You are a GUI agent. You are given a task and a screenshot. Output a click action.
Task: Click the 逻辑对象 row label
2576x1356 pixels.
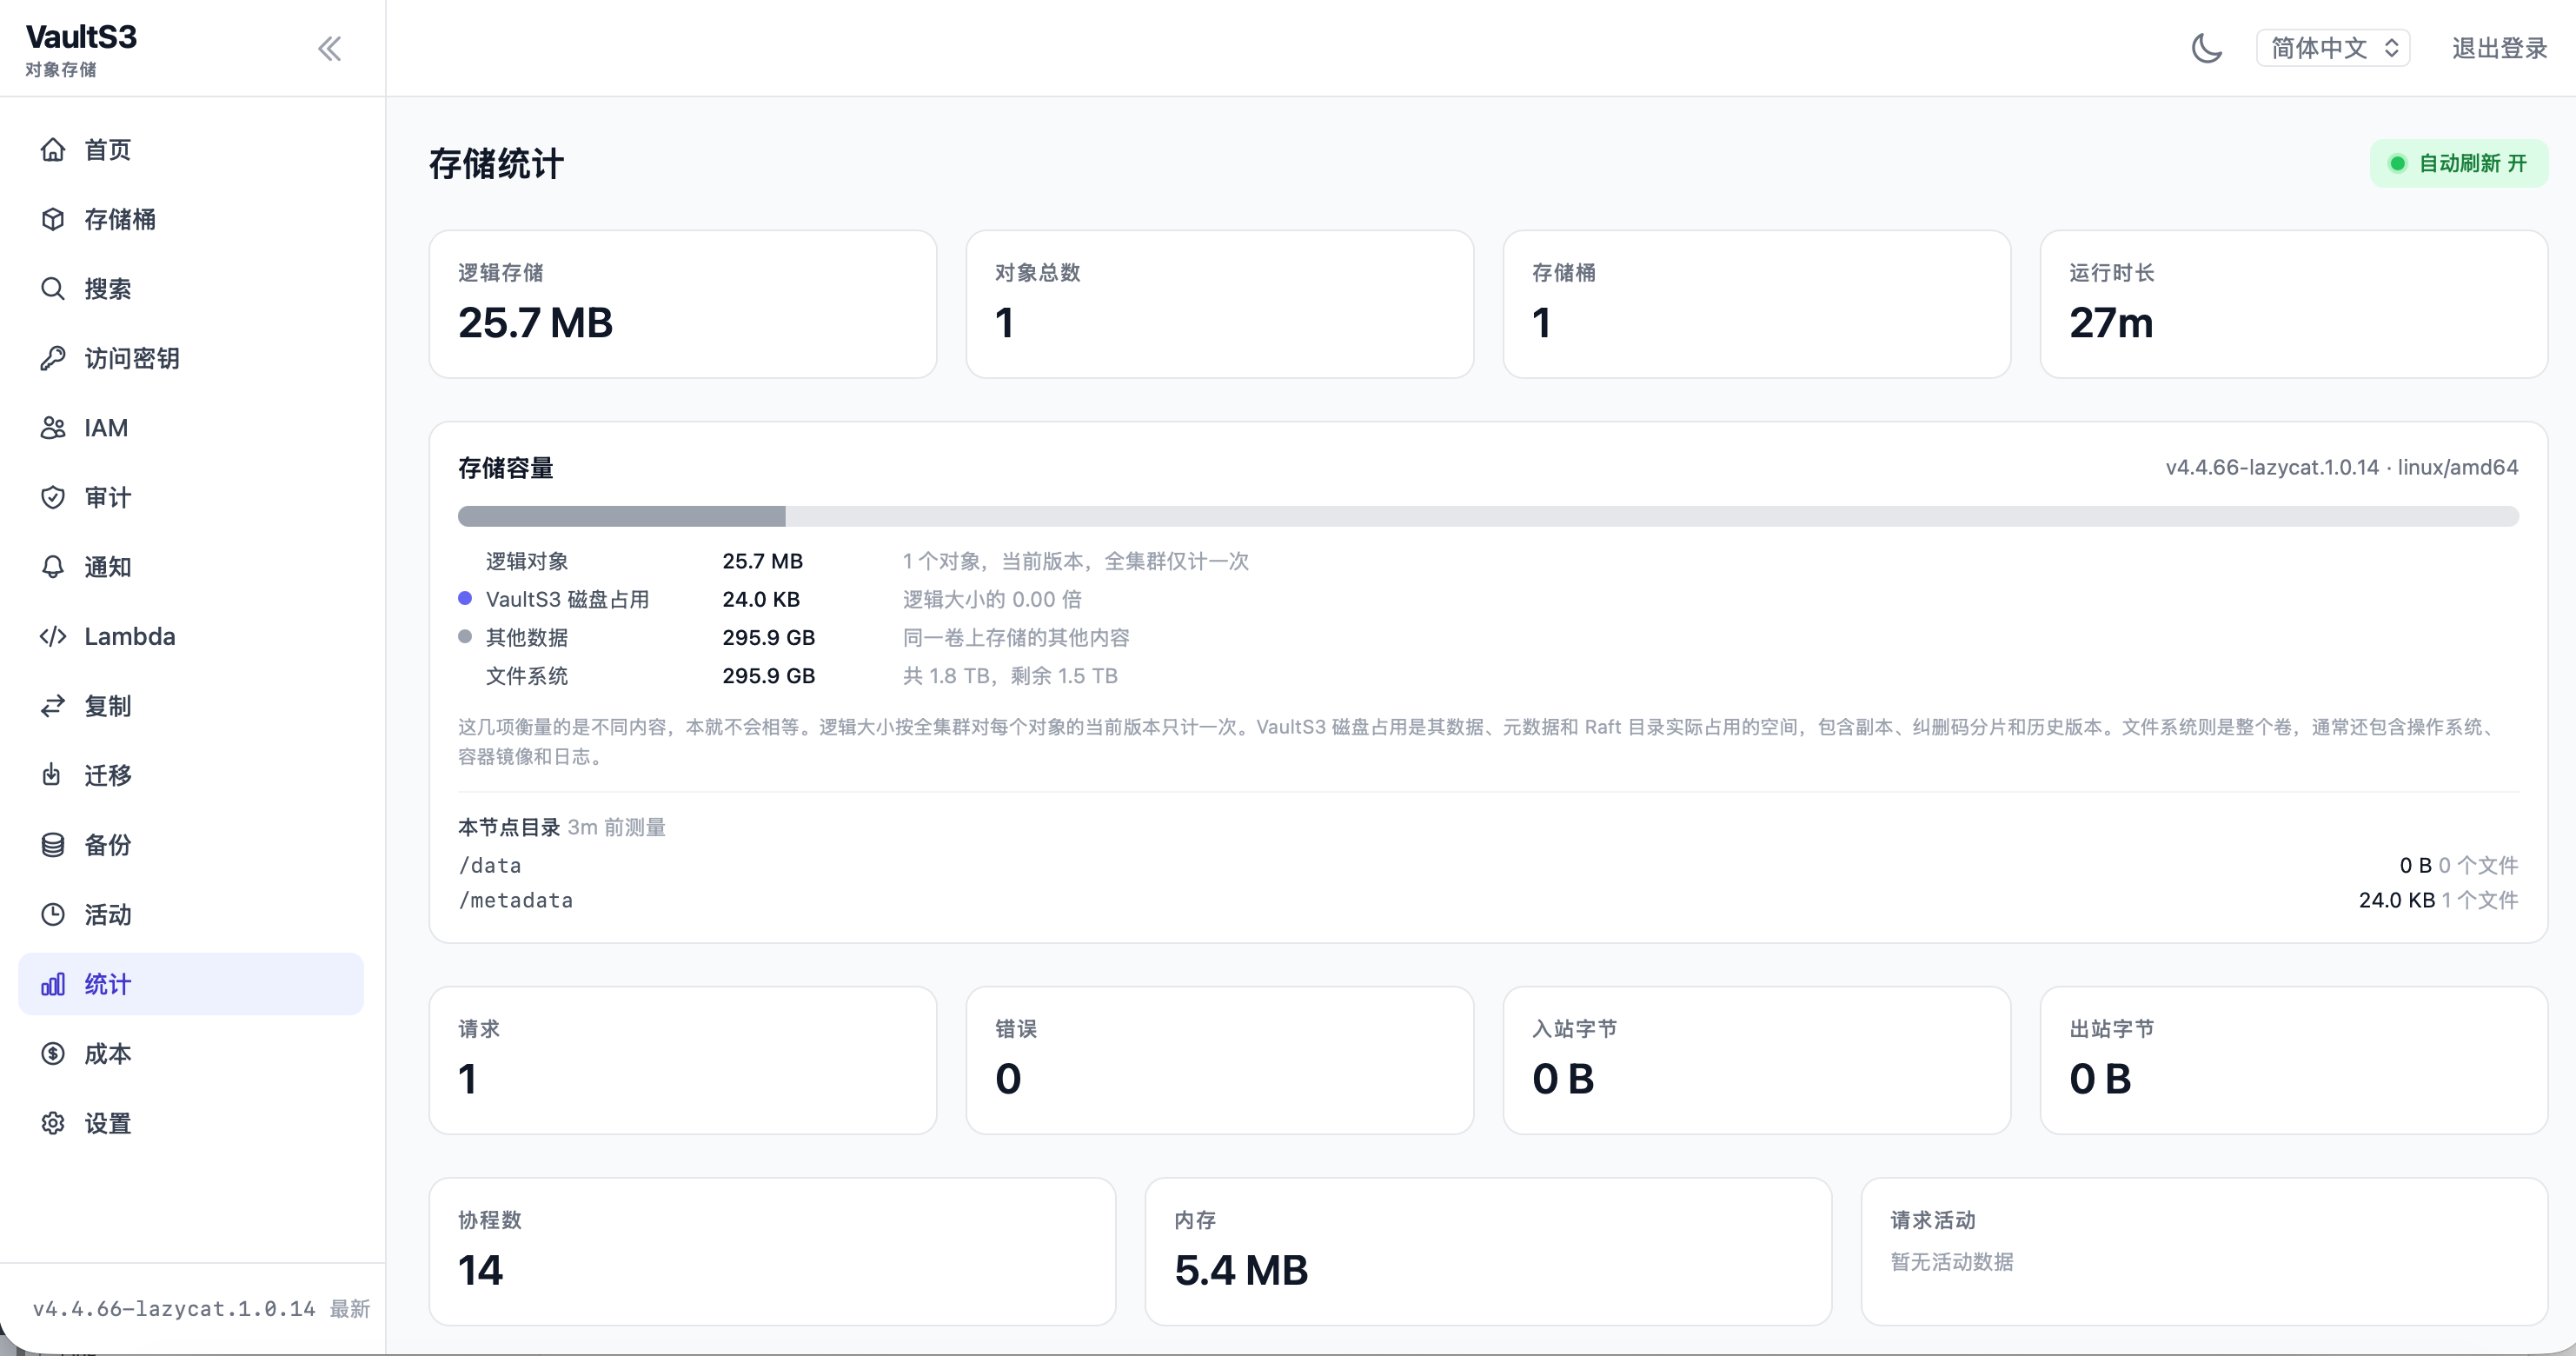tap(527, 561)
